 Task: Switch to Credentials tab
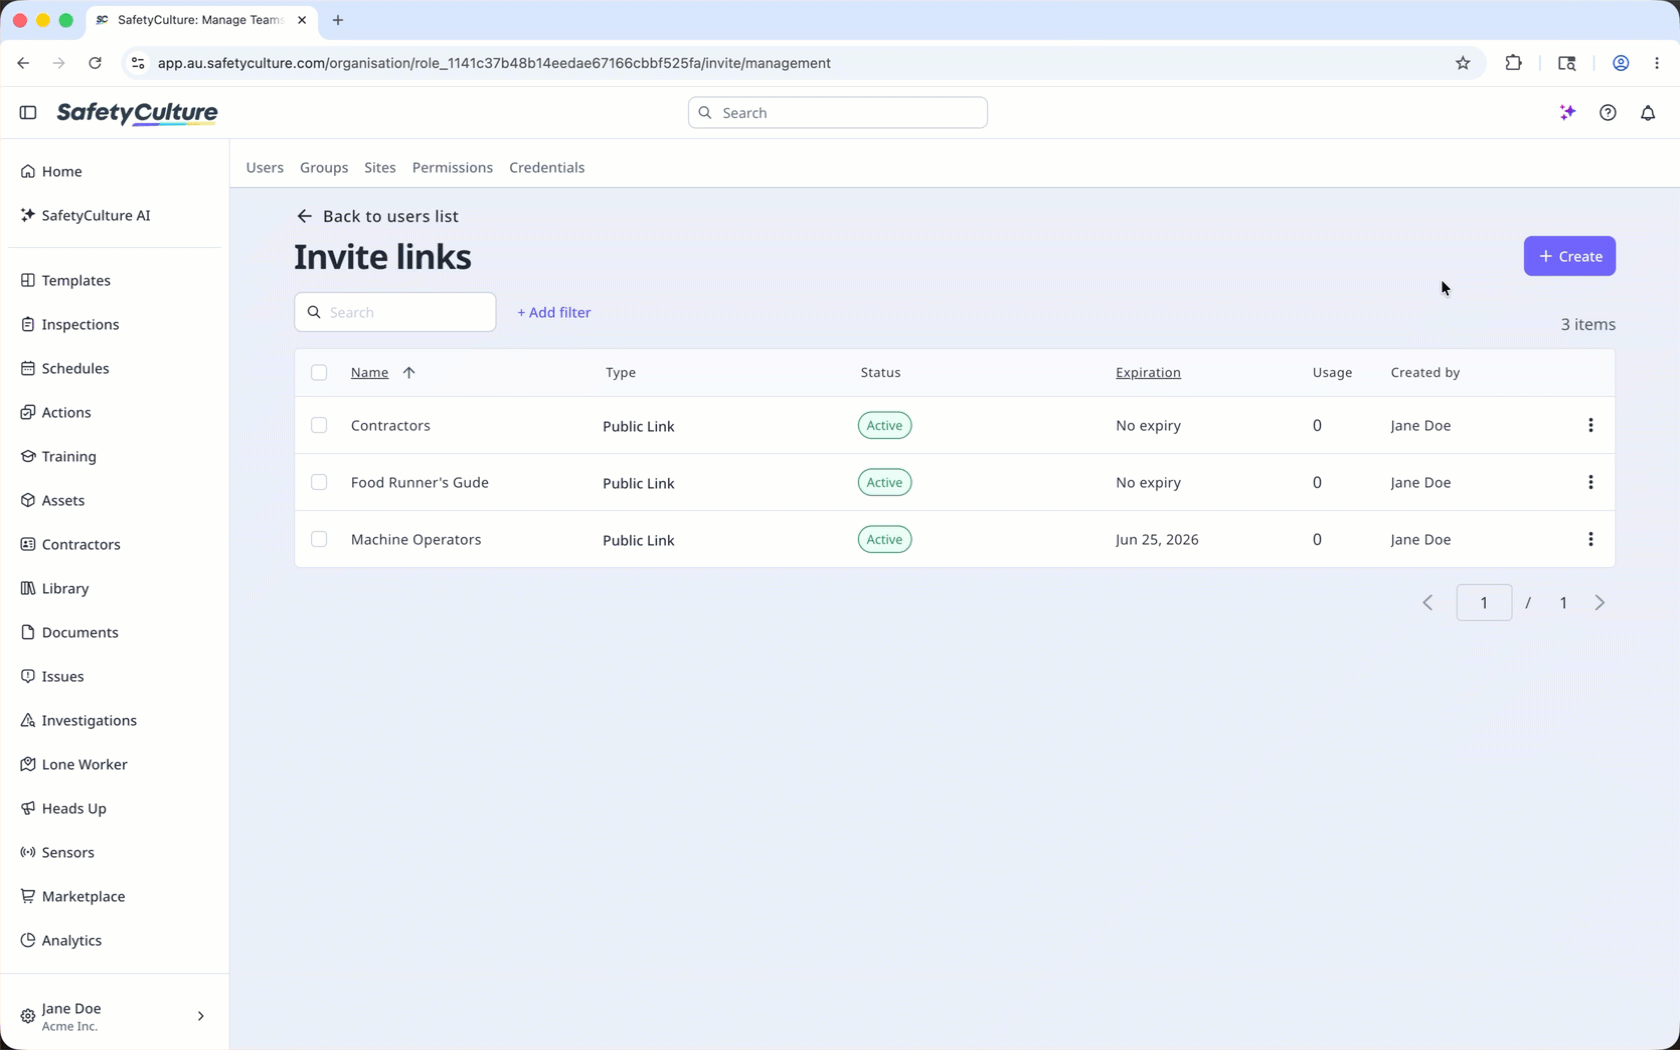[x=547, y=168]
